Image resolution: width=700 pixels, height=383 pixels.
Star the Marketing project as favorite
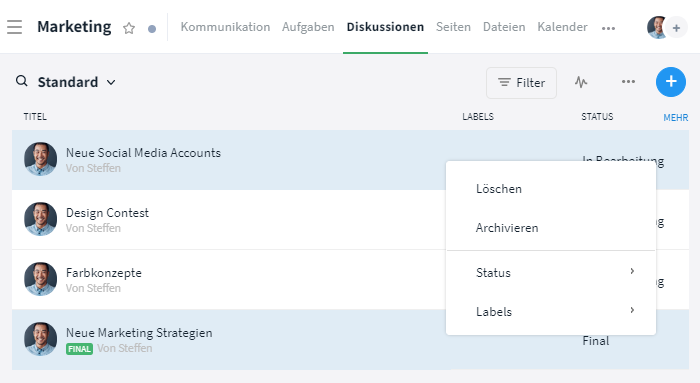129,29
